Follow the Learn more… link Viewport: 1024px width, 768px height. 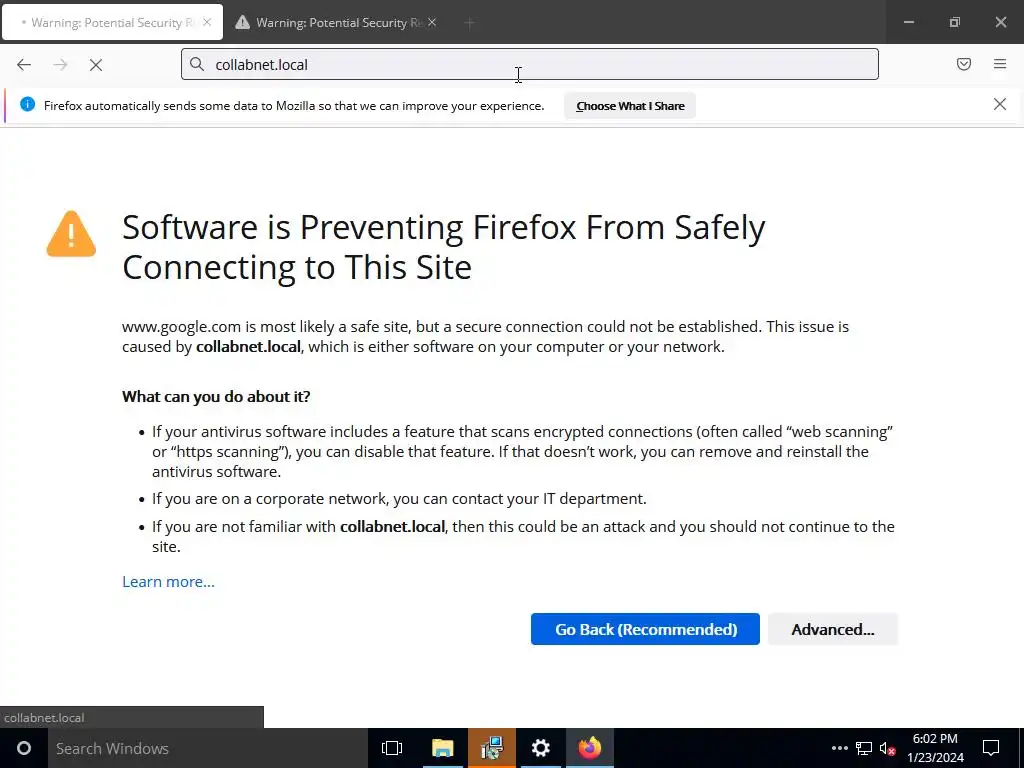coord(168,581)
